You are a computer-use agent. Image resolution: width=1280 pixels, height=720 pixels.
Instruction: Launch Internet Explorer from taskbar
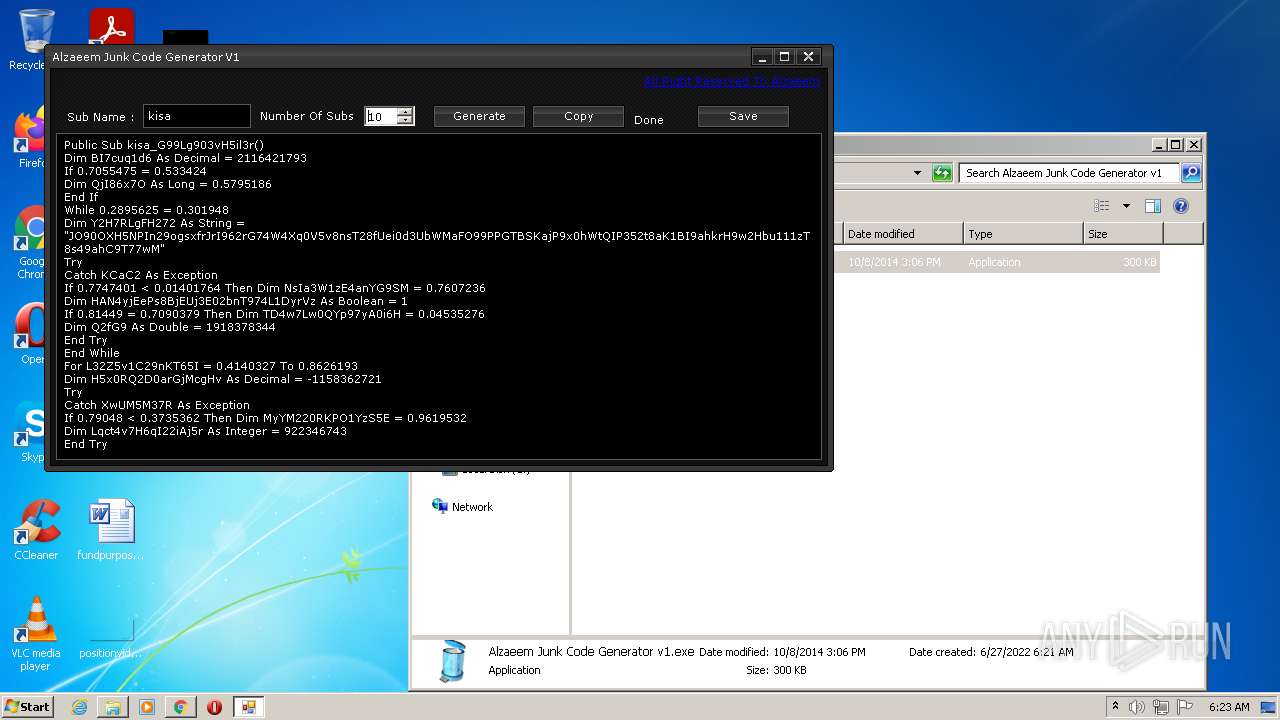(x=80, y=707)
